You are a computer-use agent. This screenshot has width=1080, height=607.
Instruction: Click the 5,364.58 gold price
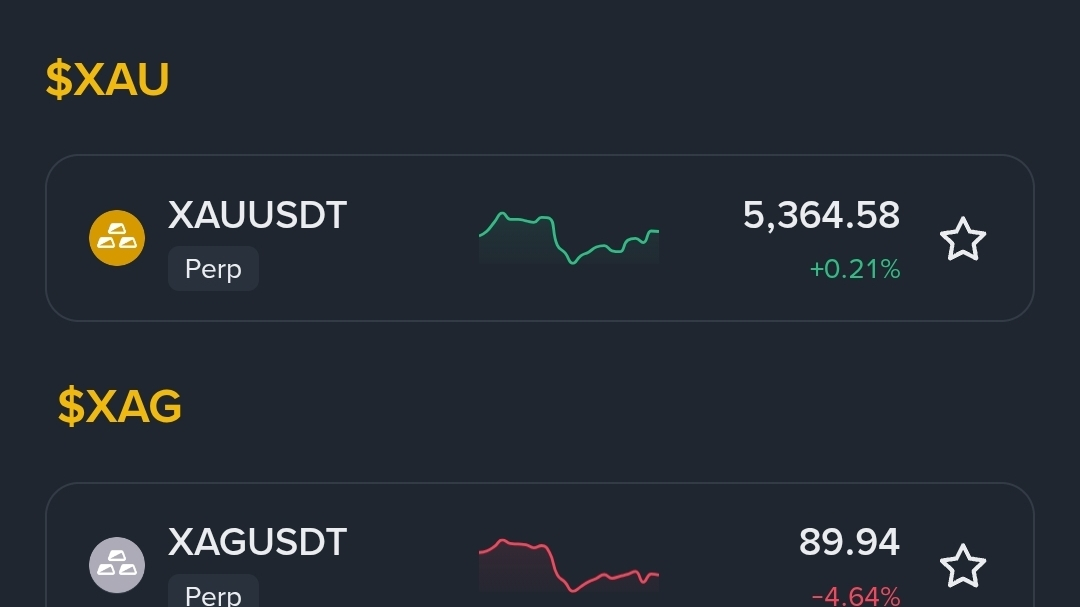(821, 215)
